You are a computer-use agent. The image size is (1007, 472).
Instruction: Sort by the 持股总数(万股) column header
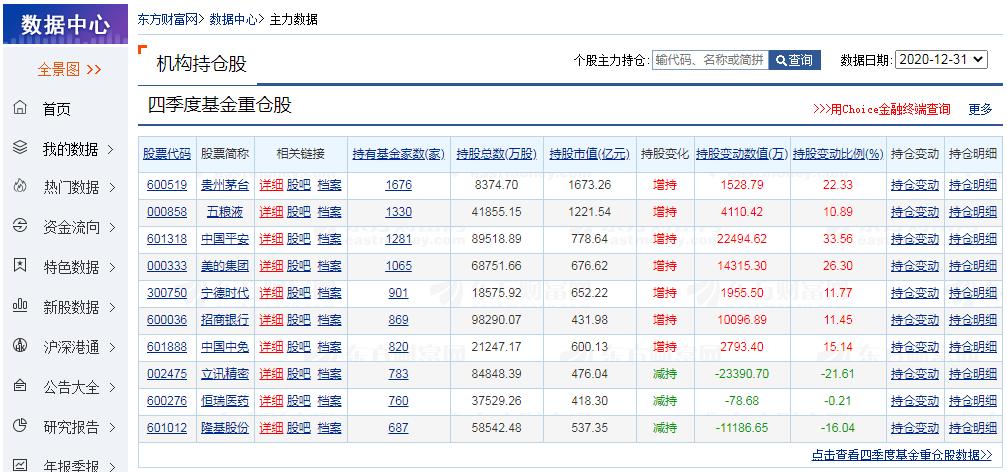point(496,154)
